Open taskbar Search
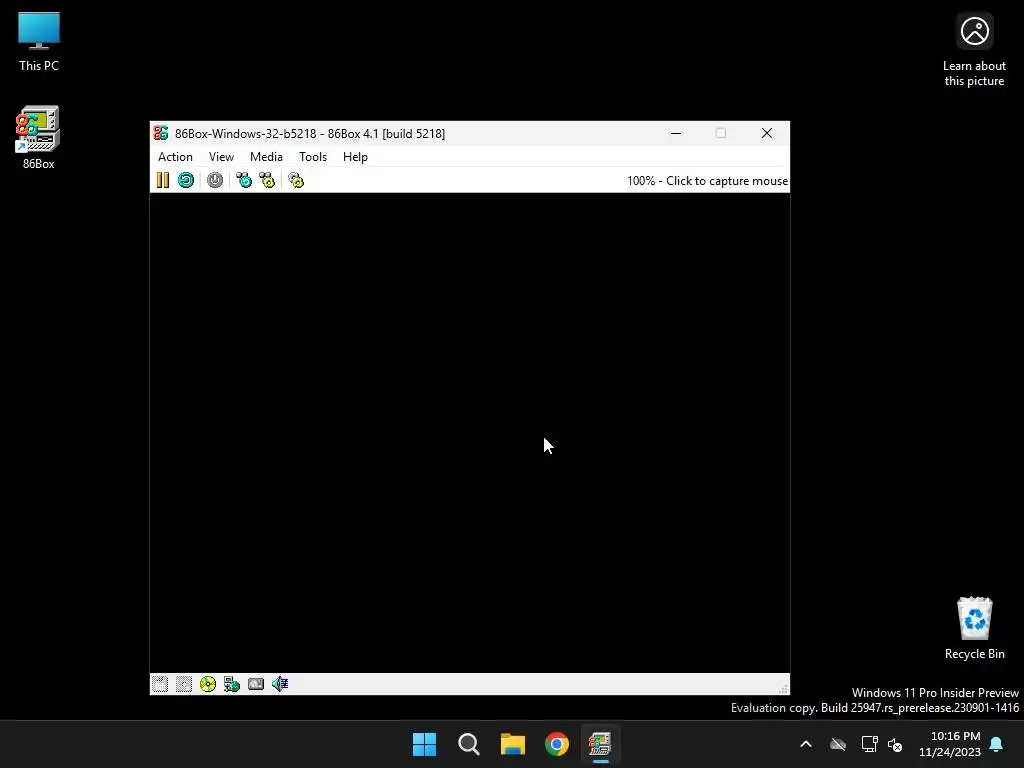The width and height of the screenshot is (1024, 768). [x=469, y=744]
